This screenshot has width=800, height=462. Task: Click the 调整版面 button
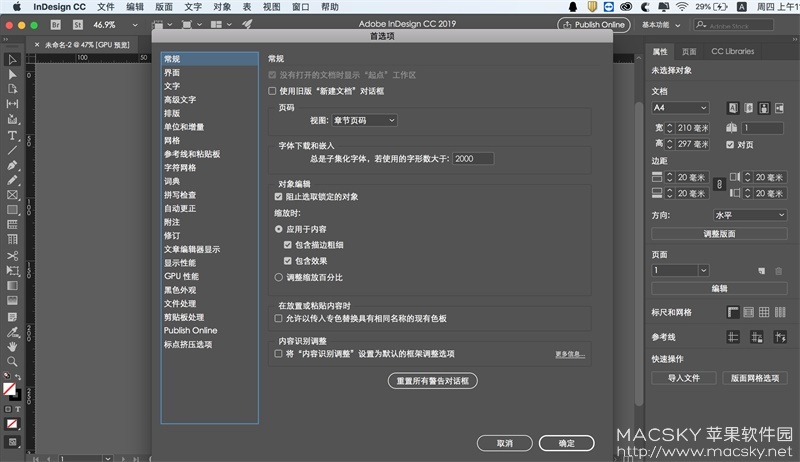click(719, 234)
